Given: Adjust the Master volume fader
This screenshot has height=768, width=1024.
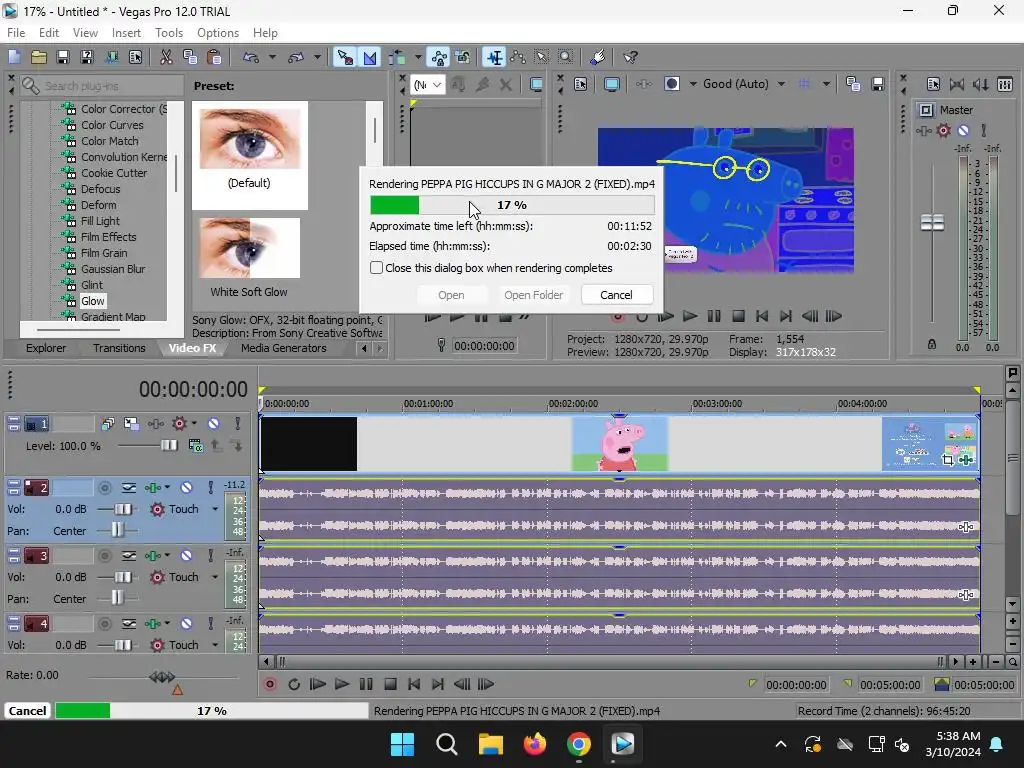Looking at the screenshot, I should pyautogui.click(x=933, y=223).
